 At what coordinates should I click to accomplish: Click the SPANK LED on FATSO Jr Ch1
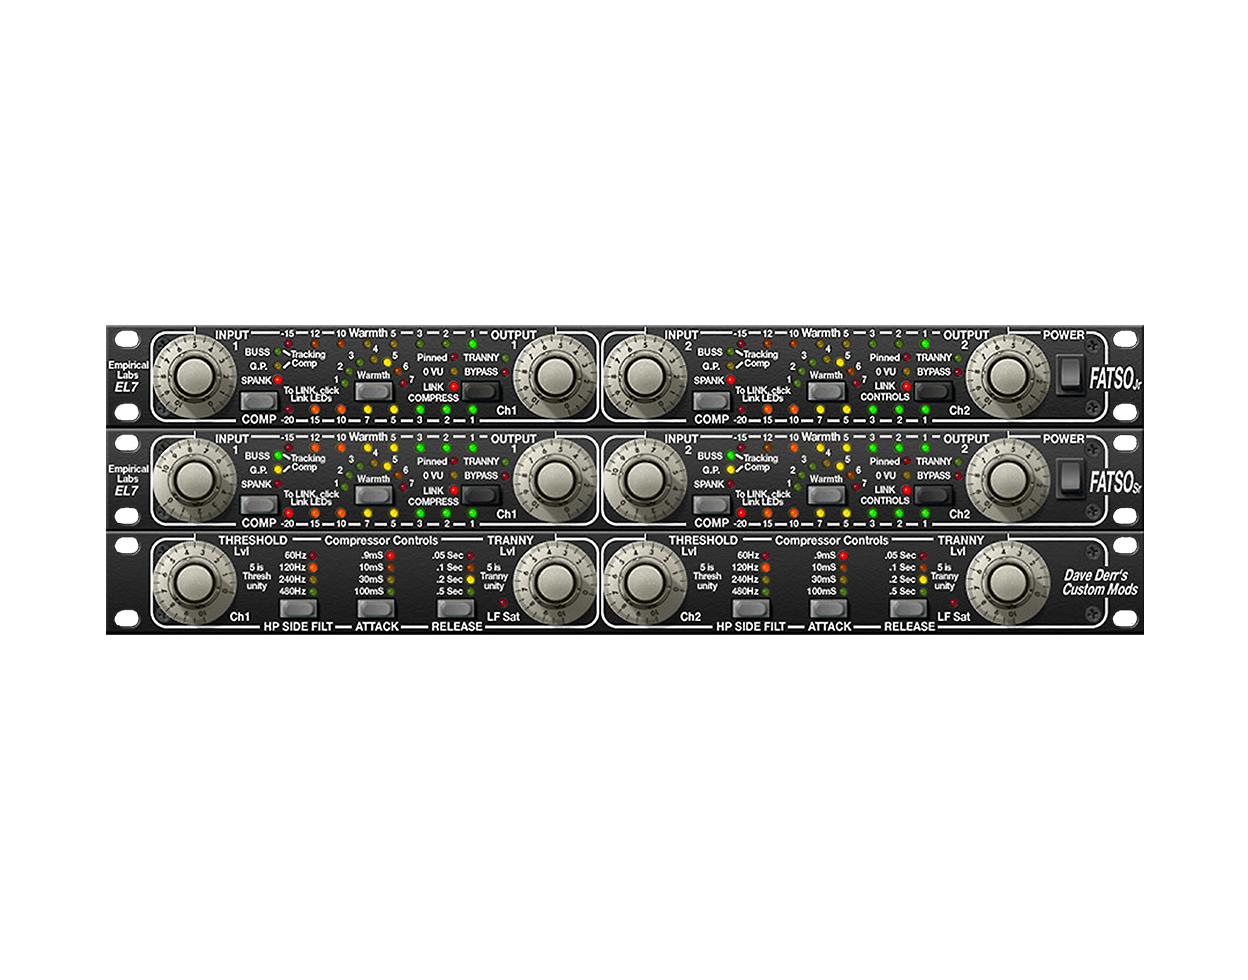pyautogui.click(x=278, y=380)
